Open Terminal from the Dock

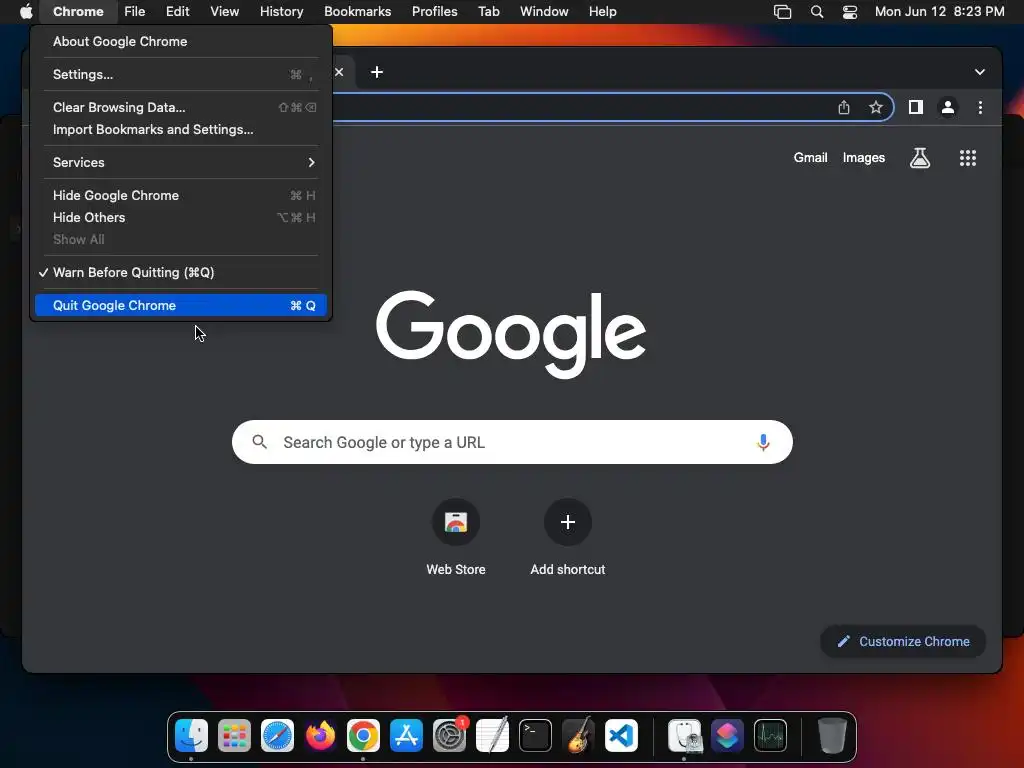coord(535,735)
